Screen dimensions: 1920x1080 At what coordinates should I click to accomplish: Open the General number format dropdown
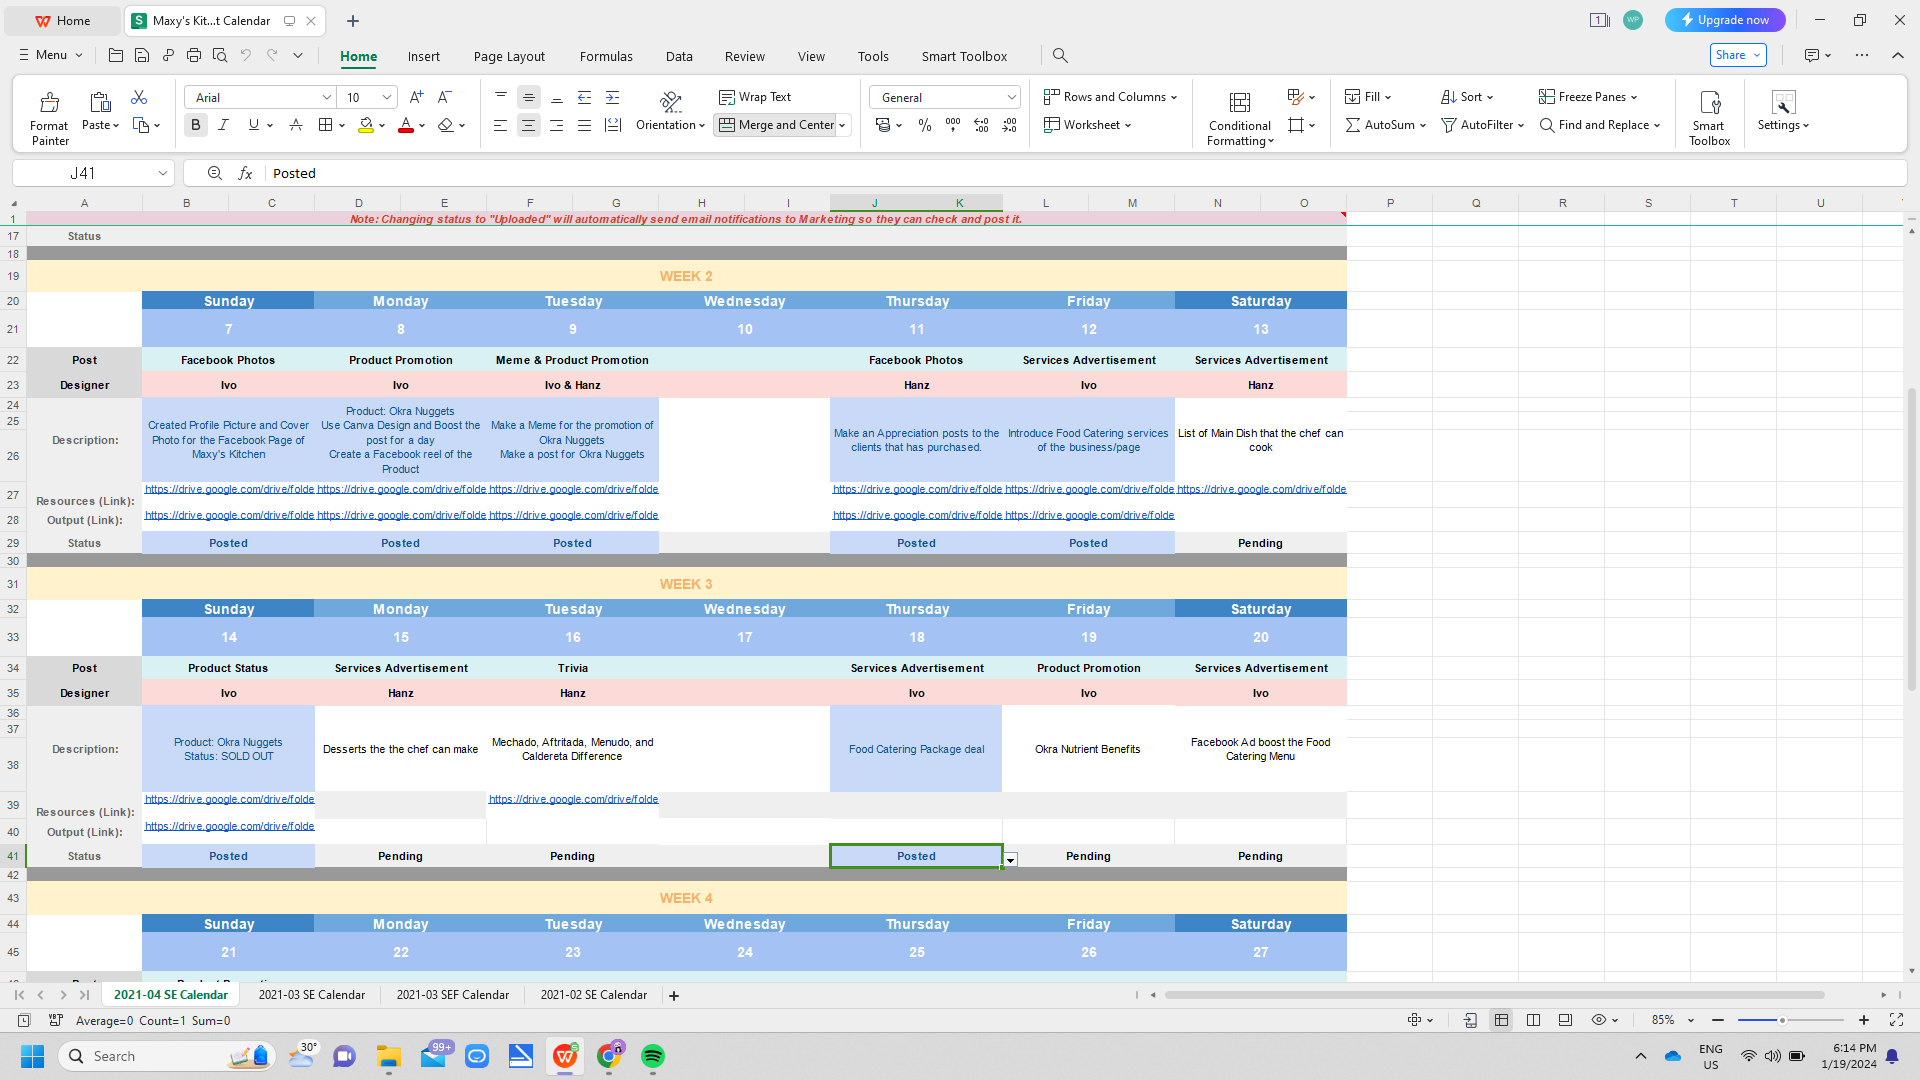click(1011, 97)
